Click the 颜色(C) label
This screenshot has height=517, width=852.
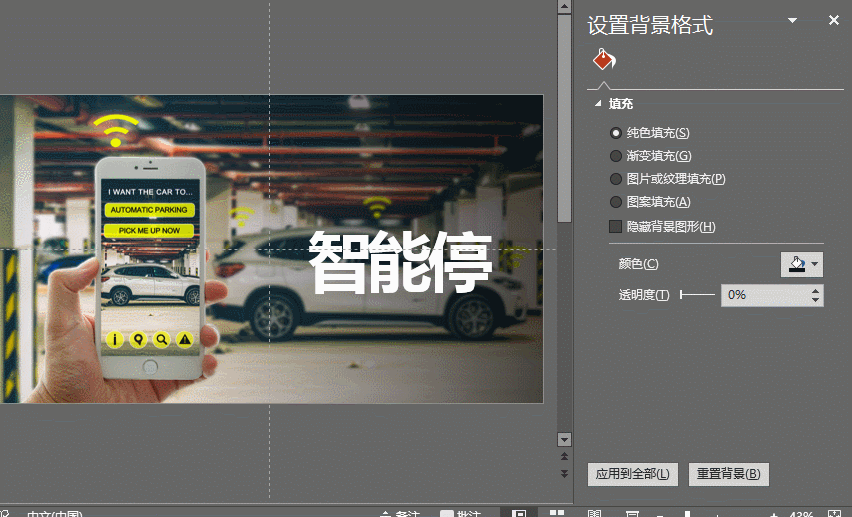tap(638, 264)
